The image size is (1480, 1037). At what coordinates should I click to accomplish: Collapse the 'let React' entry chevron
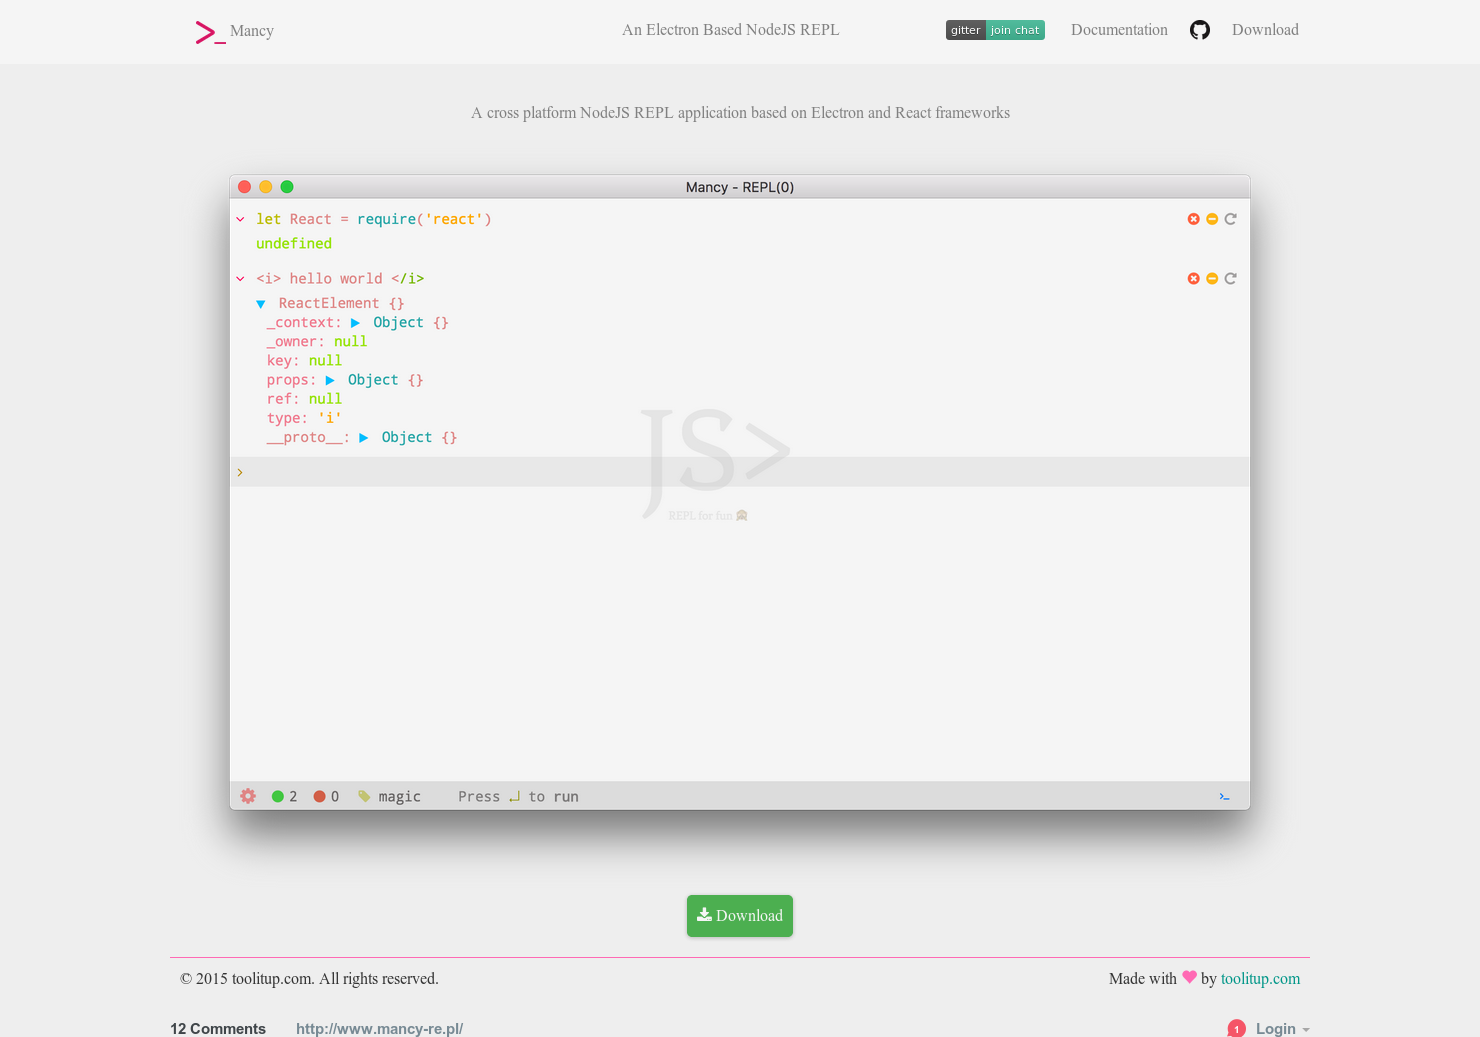click(240, 219)
